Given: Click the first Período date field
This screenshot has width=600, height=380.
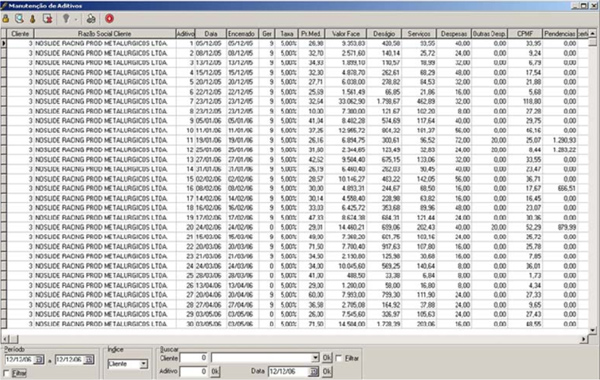Looking at the screenshot, I should click(x=20, y=360).
